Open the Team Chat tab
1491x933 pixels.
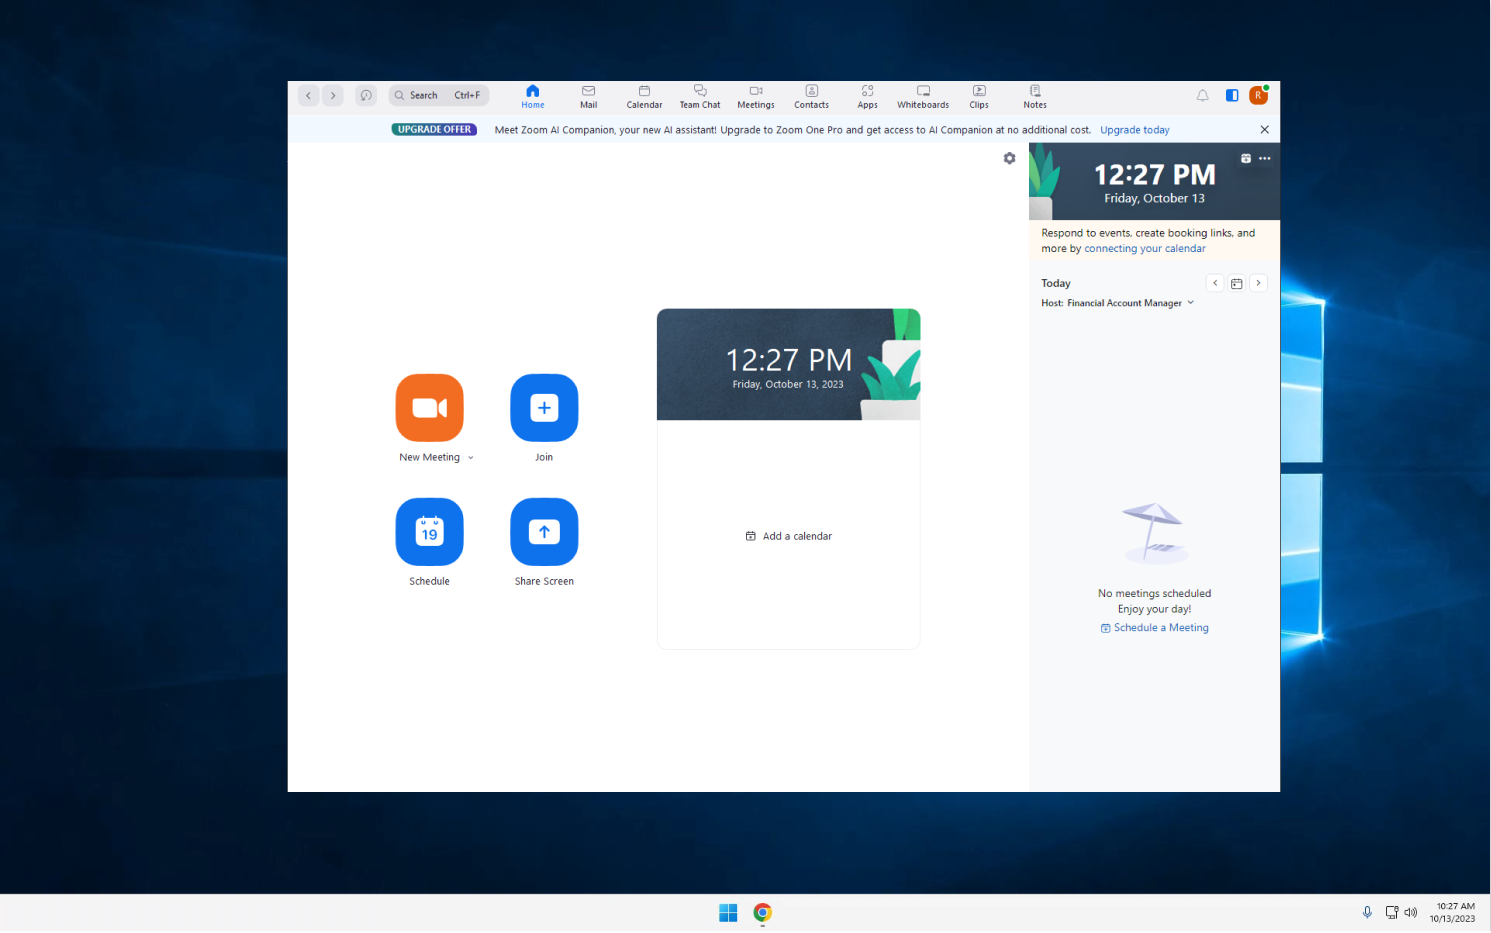[x=700, y=96]
